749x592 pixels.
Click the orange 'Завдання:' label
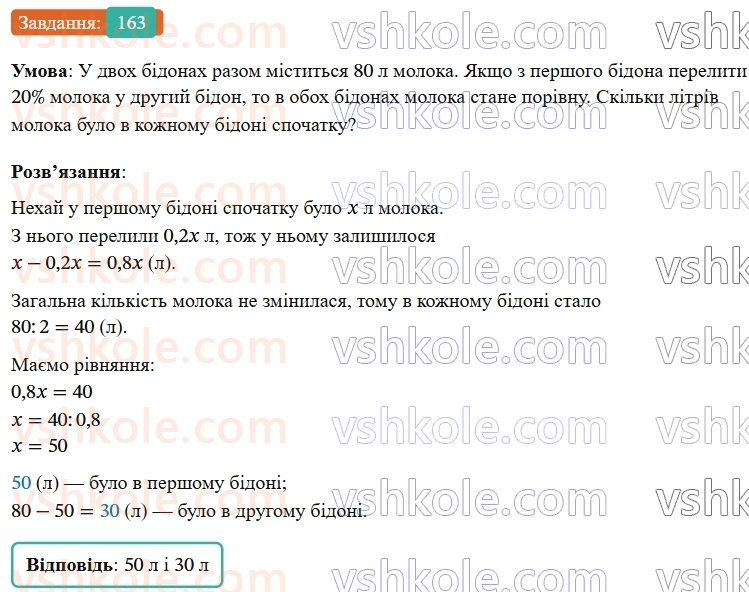tap(59, 22)
